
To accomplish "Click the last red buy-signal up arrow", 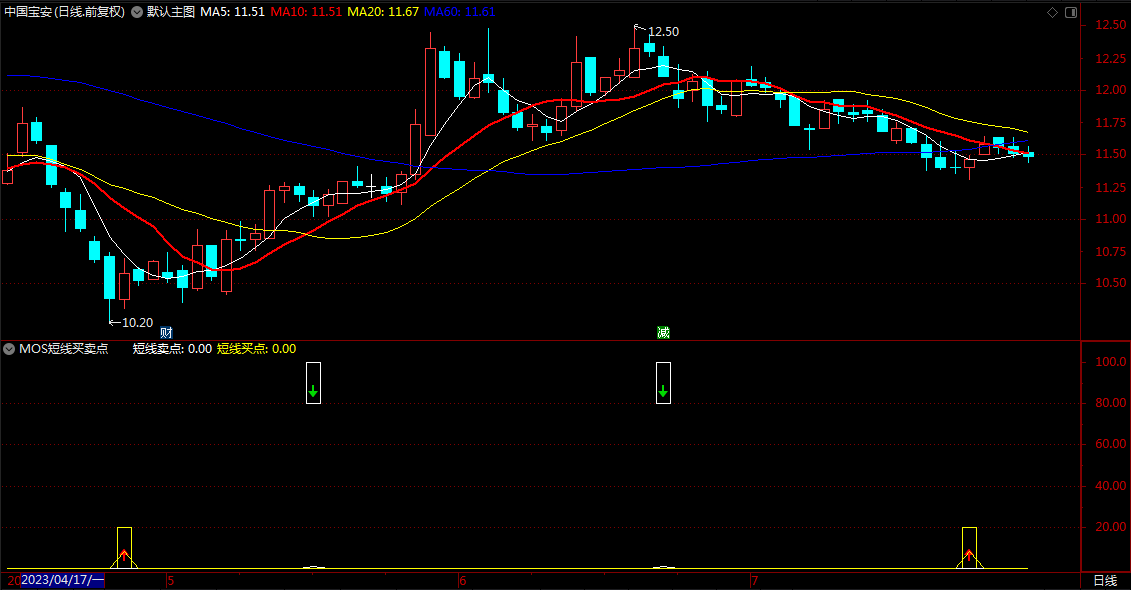I will tap(969, 555).
